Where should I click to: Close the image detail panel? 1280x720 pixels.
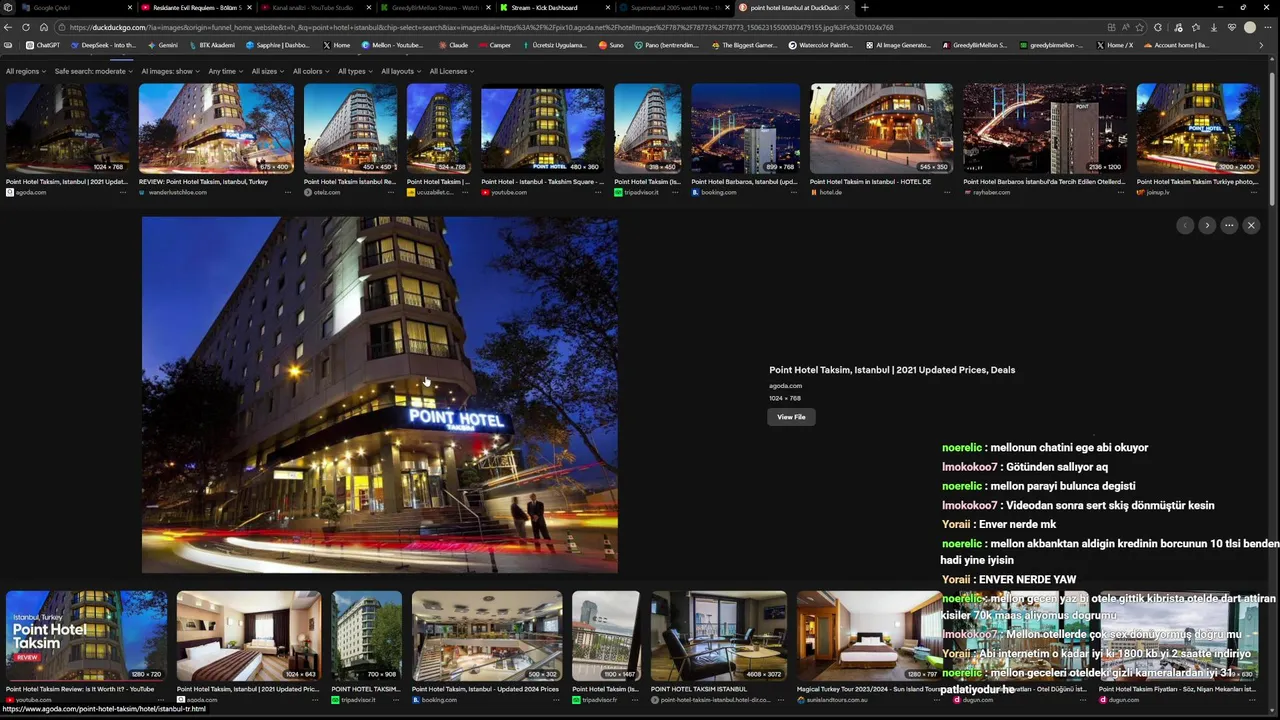[1251, 225]
